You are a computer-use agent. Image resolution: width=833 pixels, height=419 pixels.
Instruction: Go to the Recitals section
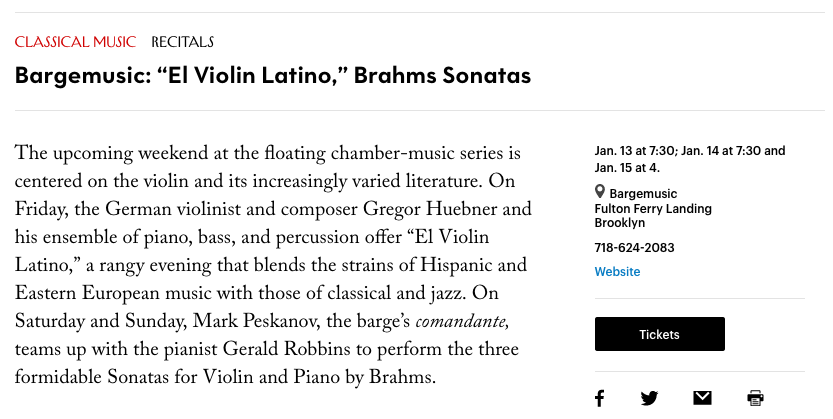pos(182,42)
